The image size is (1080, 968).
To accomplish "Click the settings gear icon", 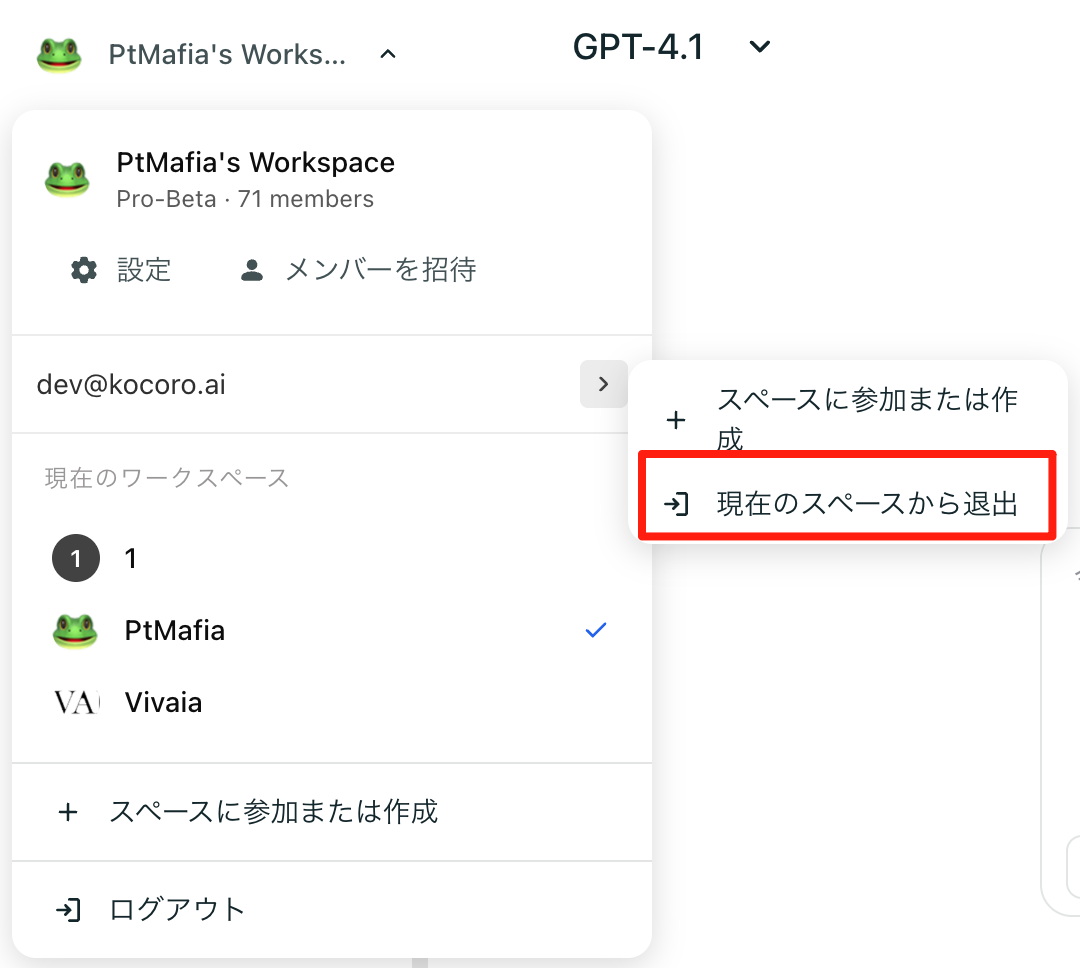I will (85, 270).
